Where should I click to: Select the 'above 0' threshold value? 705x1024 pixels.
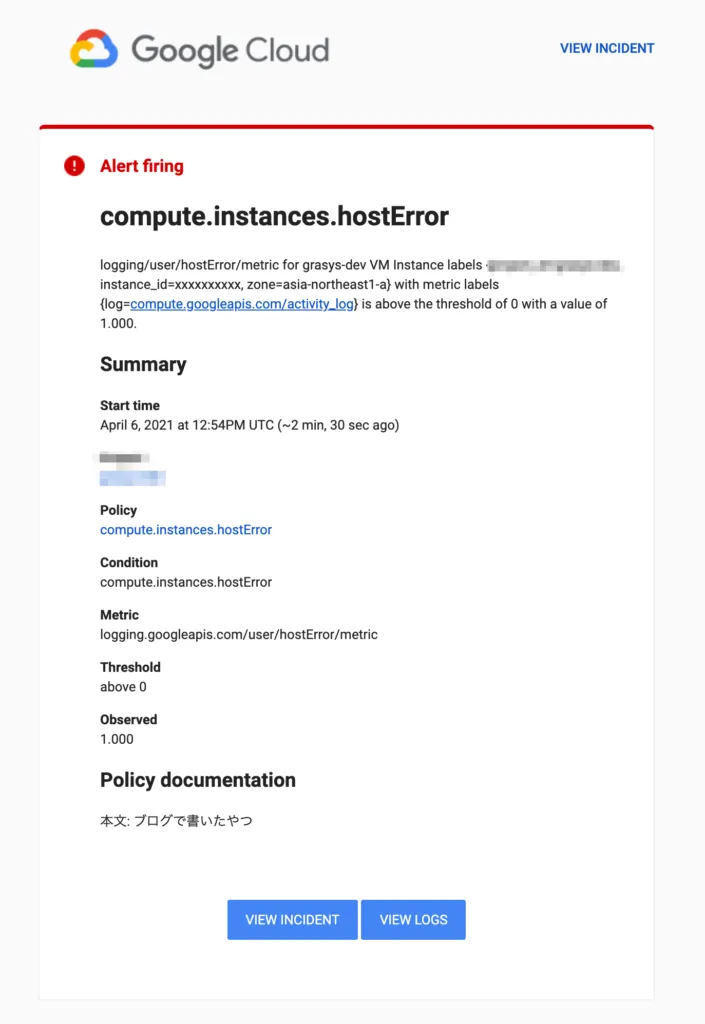123,686
